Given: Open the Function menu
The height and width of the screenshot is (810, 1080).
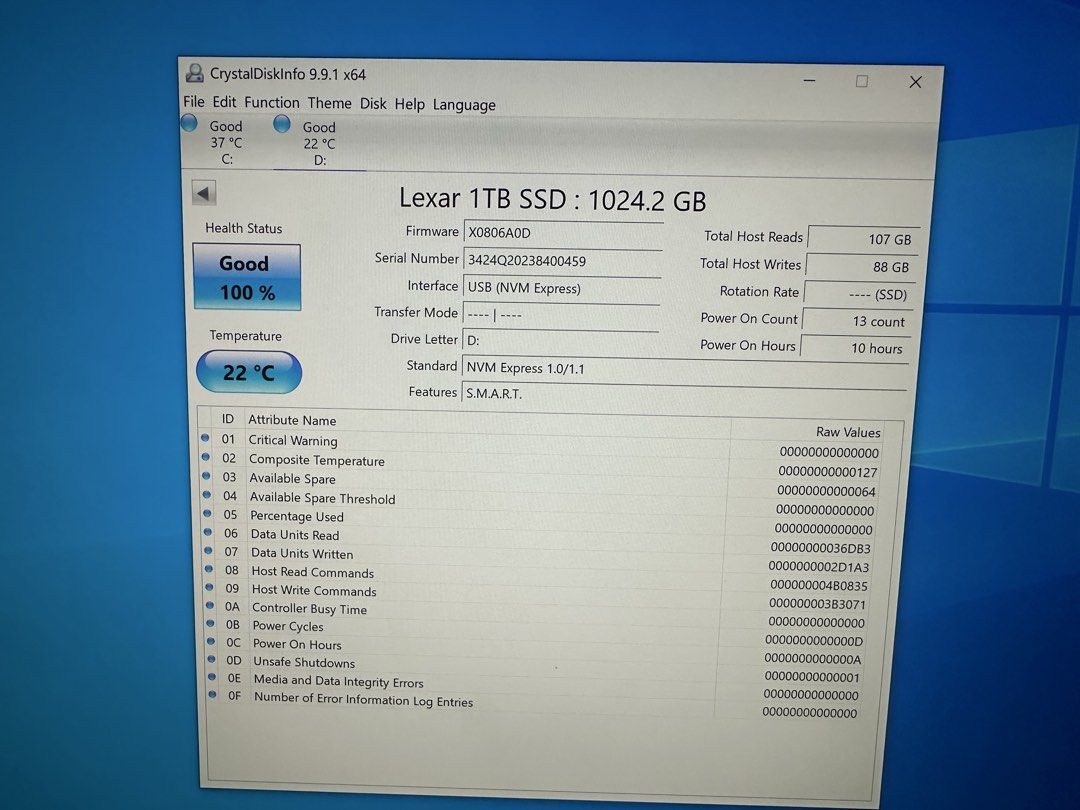Looking at the screenshot, I should (271, 103).
